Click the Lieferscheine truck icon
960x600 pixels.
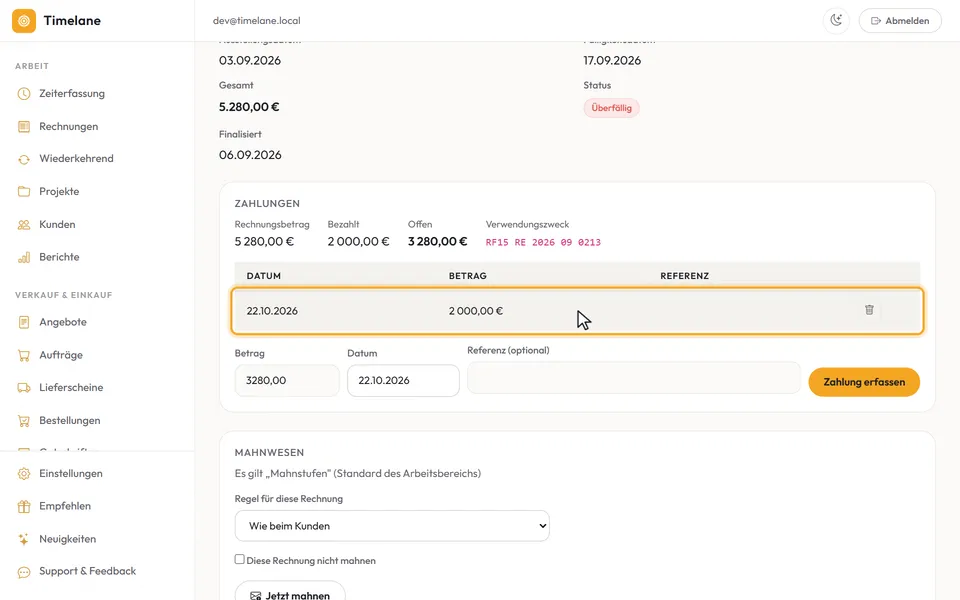point(24,388)
